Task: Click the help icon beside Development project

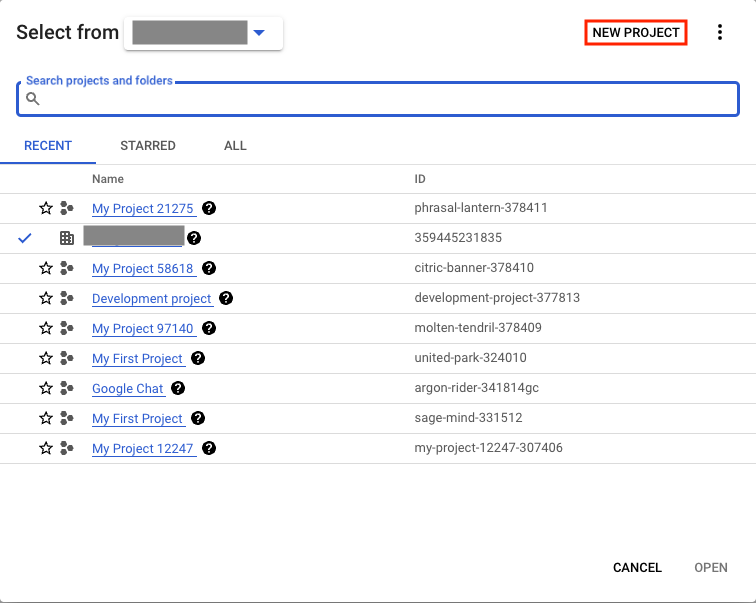Action: click(226, 299)
